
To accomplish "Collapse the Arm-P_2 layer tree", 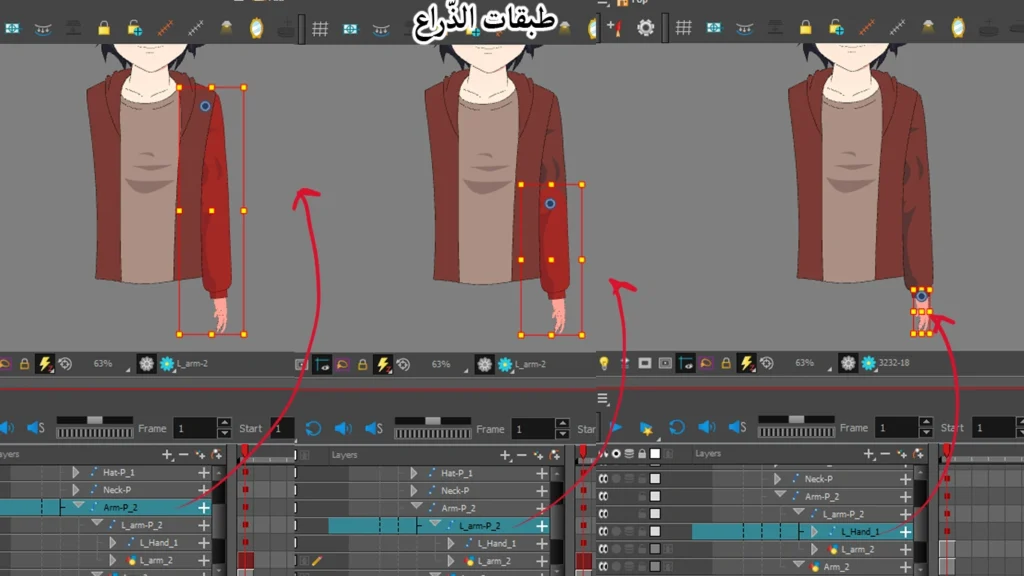I will tap(79, 506).
